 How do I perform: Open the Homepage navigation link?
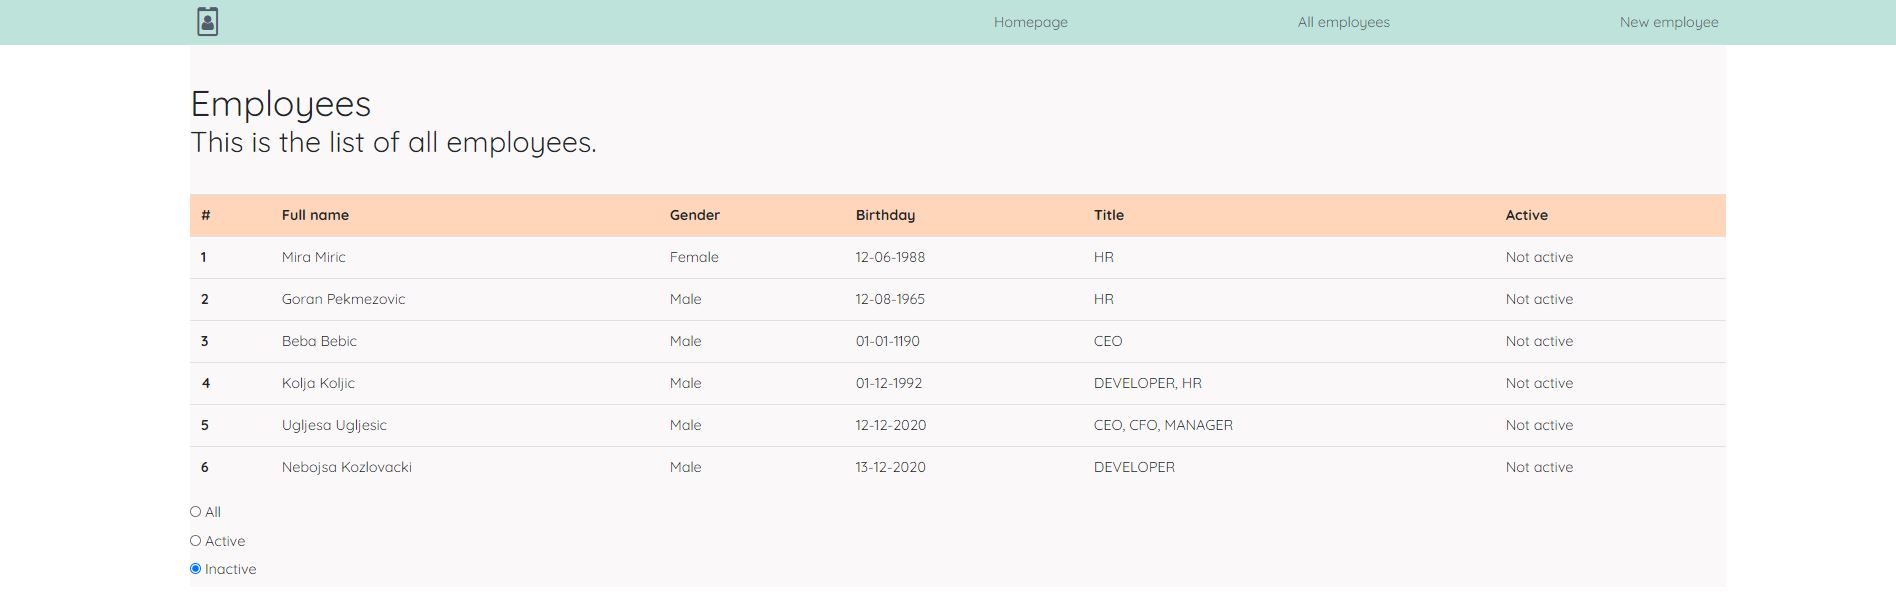[1031, 22]
